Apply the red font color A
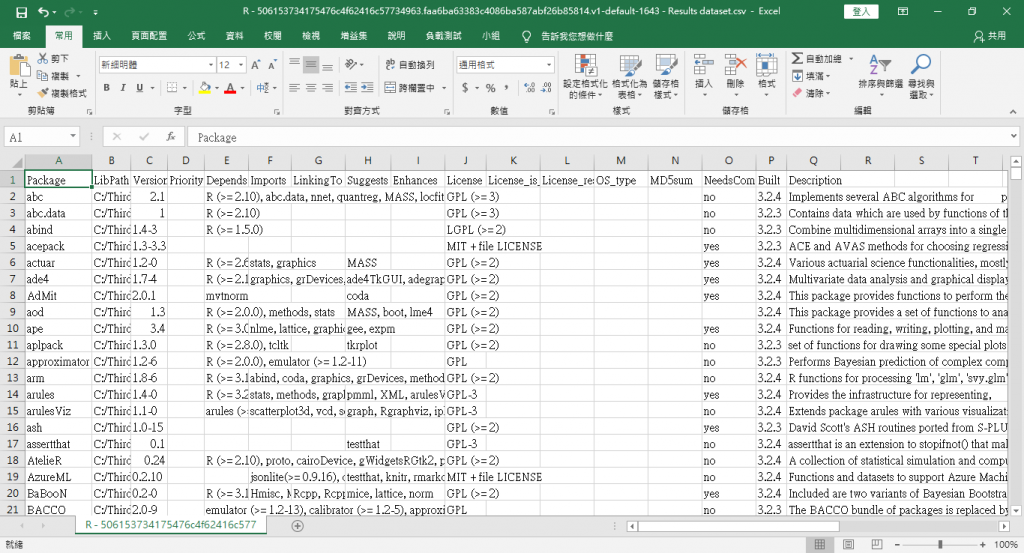This screenshot has width=1024, height=553. (230, 87)
